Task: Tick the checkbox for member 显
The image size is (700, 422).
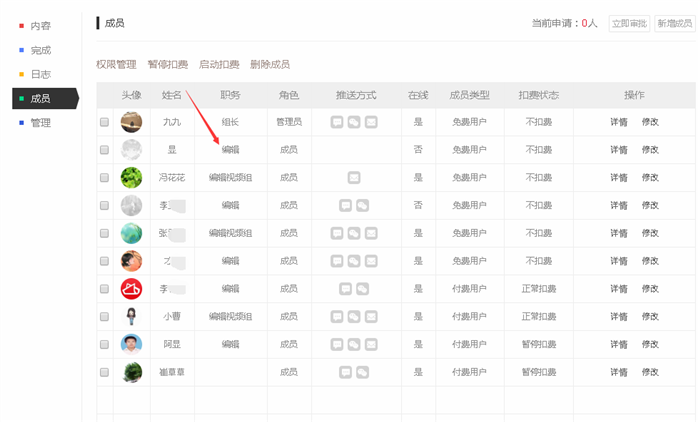Action: tap(104, 150)
